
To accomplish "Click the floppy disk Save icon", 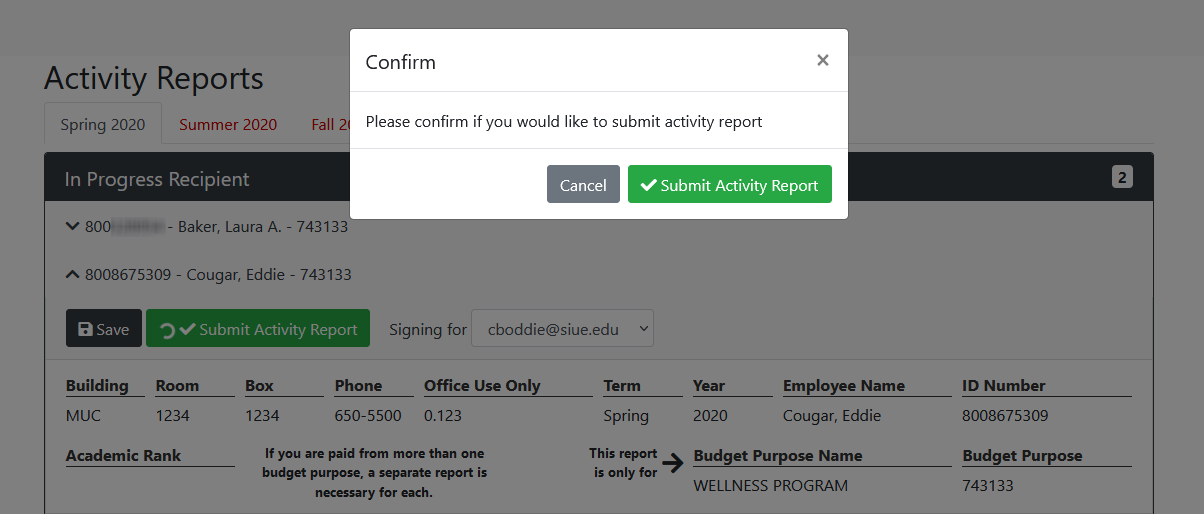I will point(85,330).
